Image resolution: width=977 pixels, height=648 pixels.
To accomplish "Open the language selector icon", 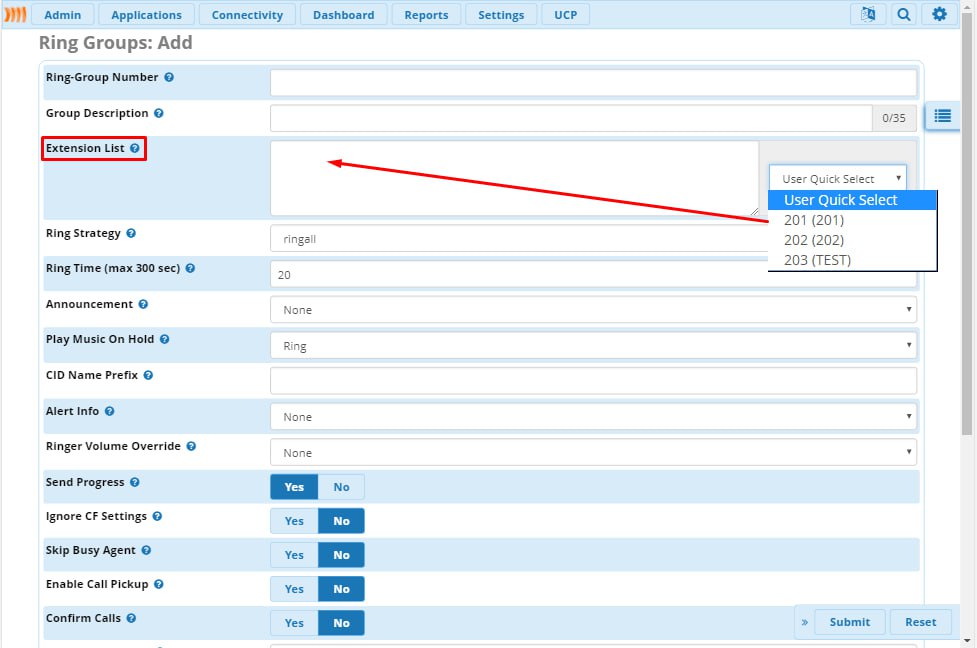I will coord(868,15).
